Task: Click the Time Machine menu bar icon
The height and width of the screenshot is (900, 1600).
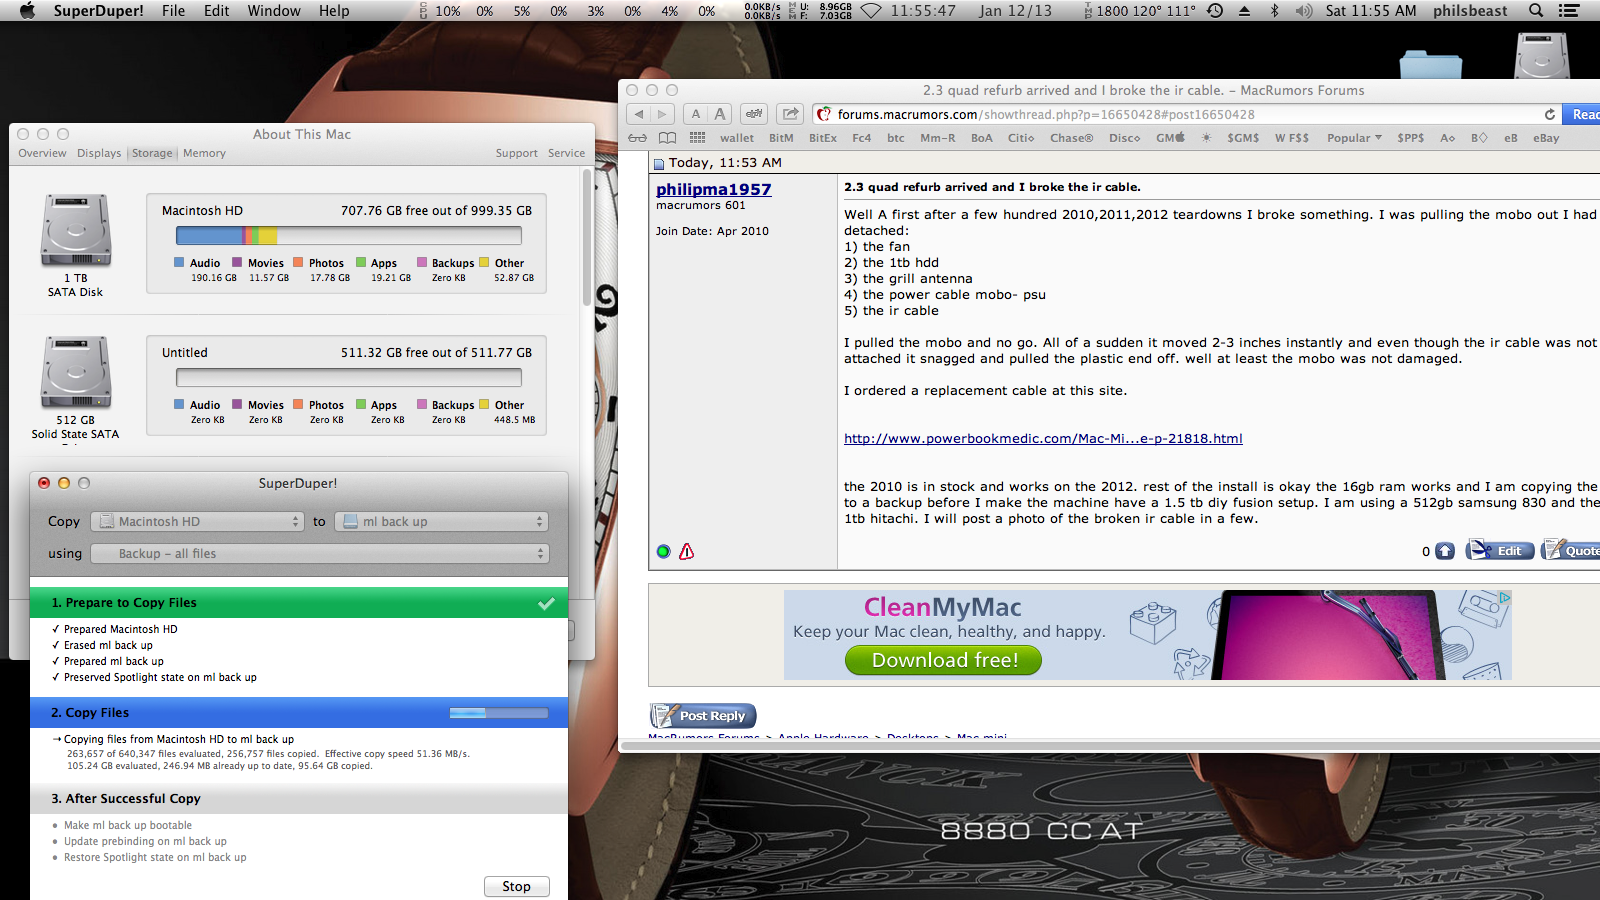Action: [1215, 11]
